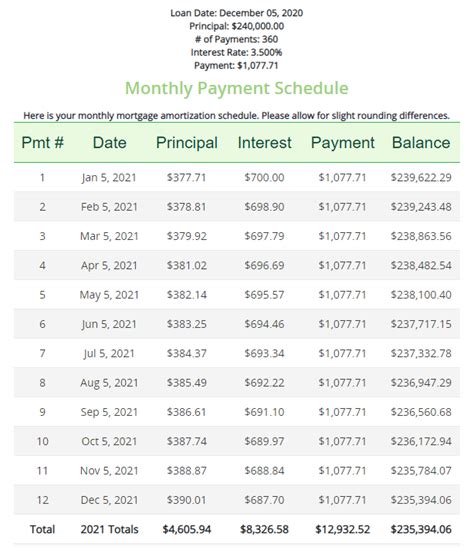Click the Date column header
The width and height of the screenshot is (474, 547).
click(110, 143)
